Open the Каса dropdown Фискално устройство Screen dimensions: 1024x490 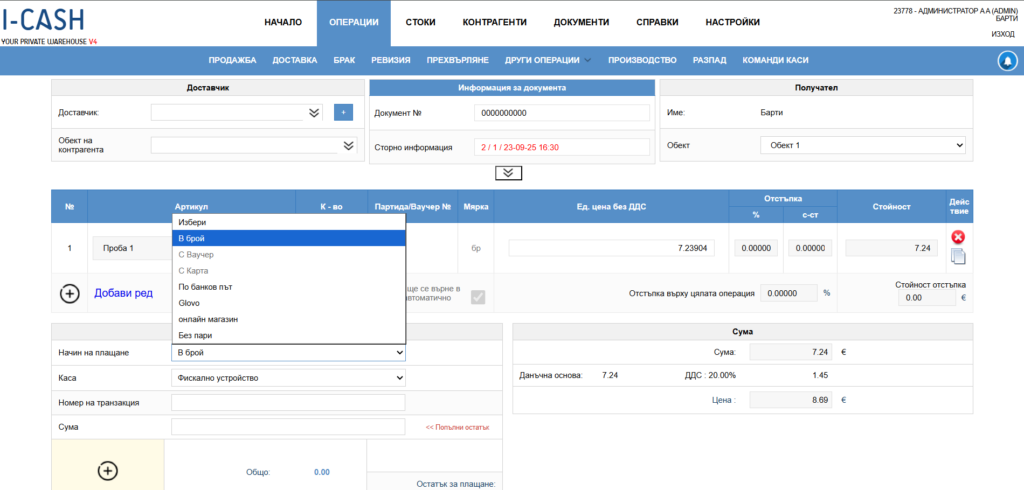click(x=288, y=378)
